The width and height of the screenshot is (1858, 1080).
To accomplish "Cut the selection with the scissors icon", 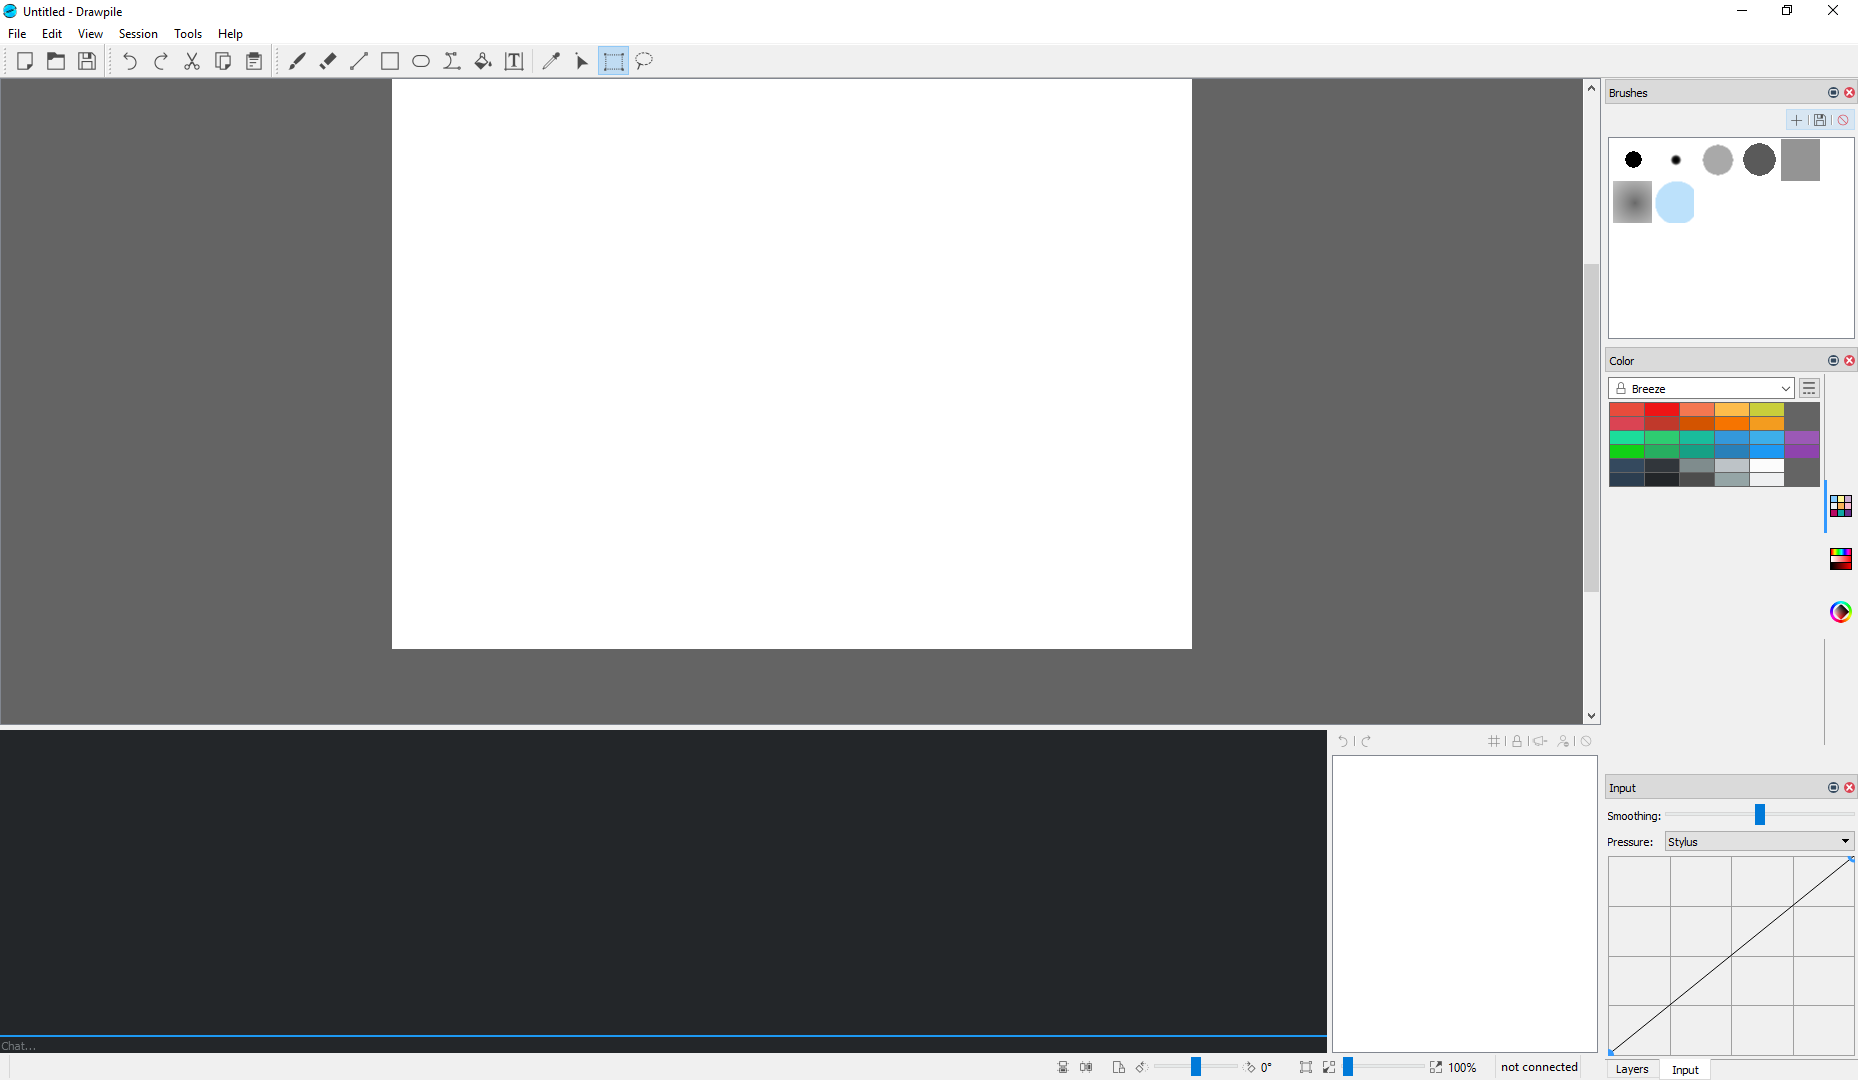I will [x=192, y=61].
